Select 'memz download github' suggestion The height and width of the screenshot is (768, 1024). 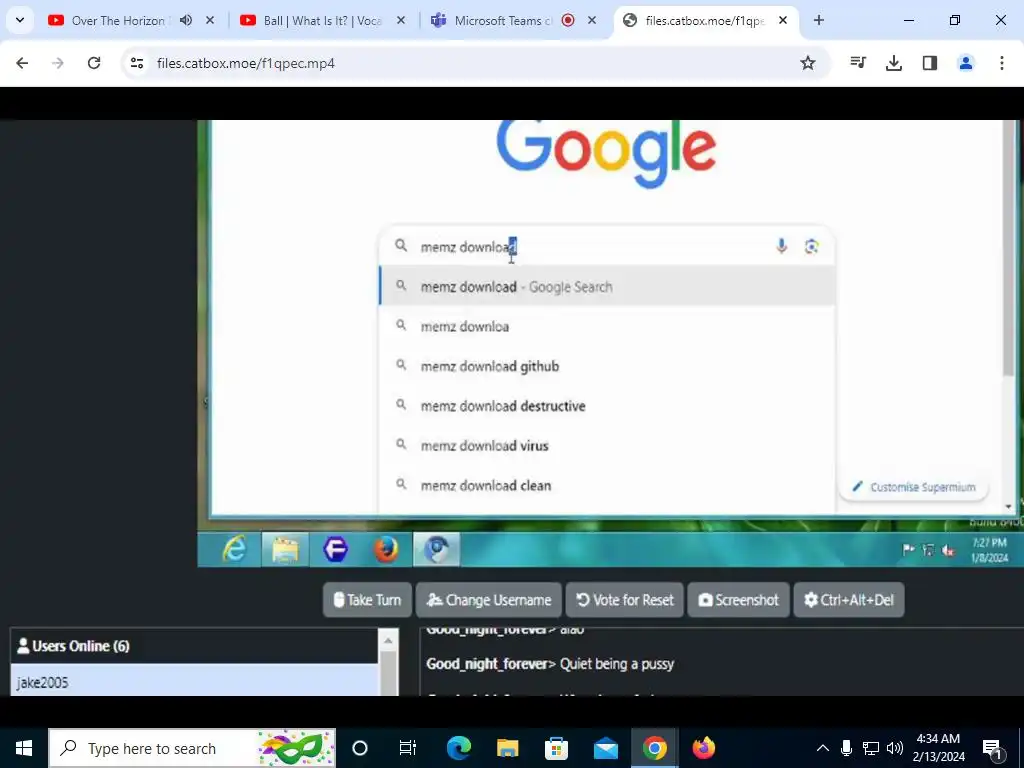[607, 366]
